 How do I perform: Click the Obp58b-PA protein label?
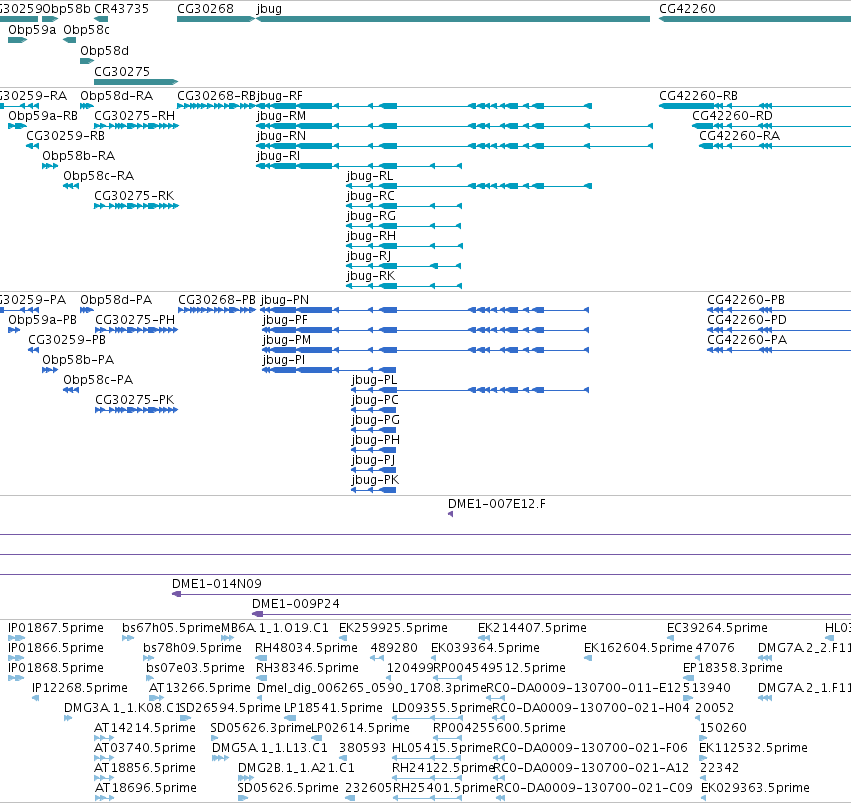point(78,360)
